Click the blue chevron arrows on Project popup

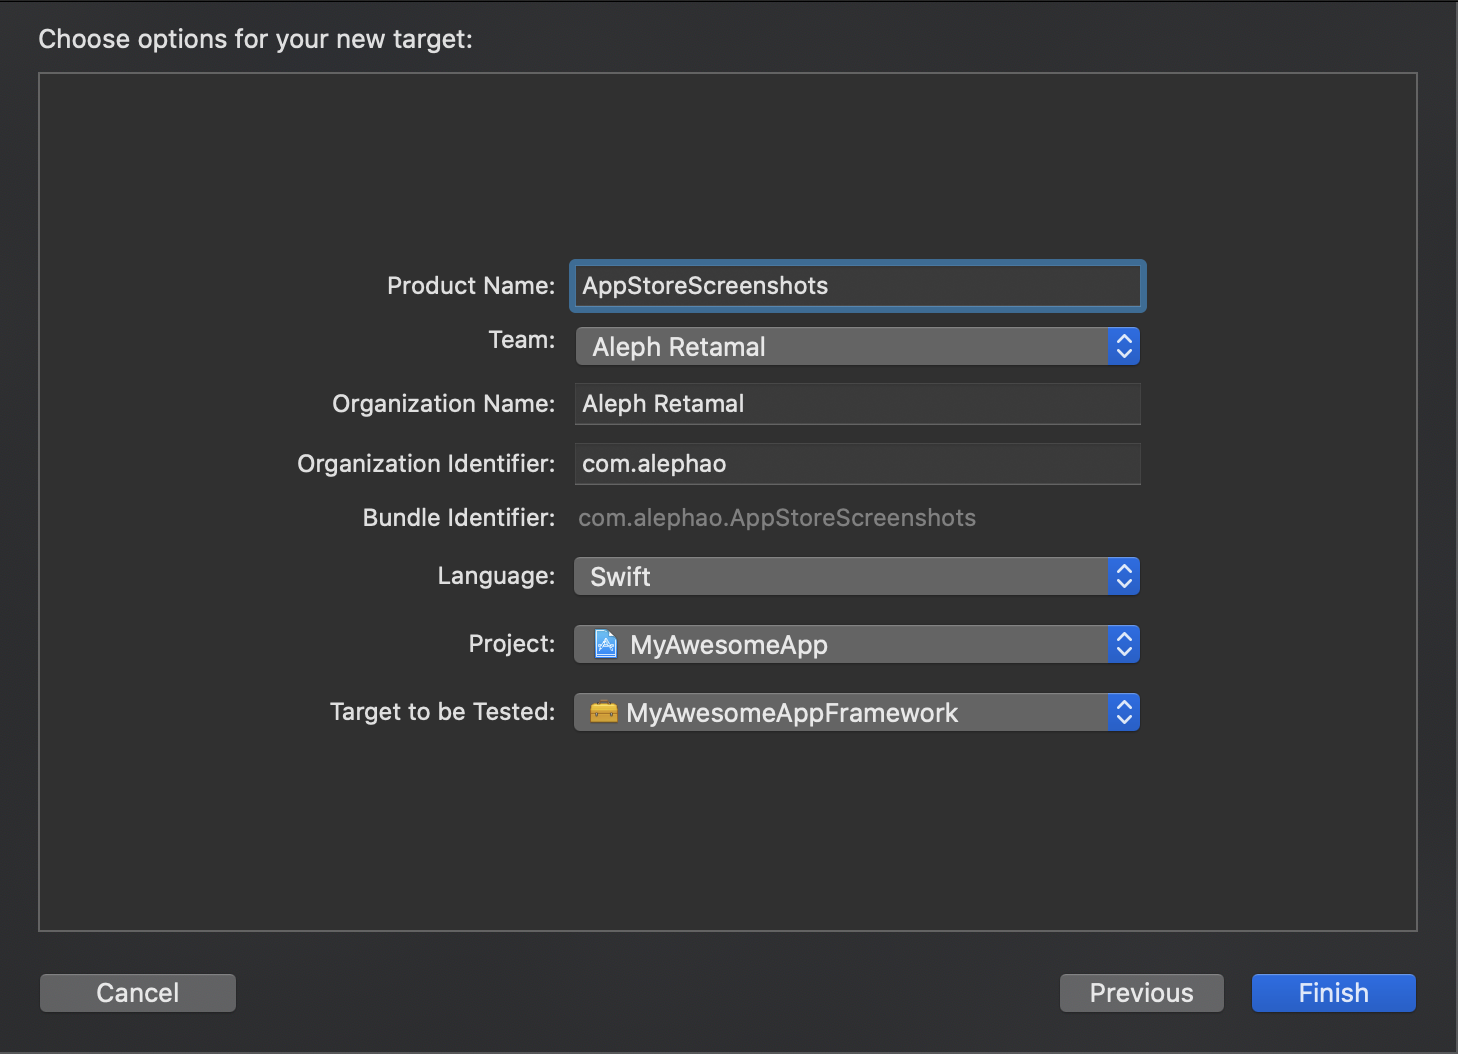(1124, 645)
